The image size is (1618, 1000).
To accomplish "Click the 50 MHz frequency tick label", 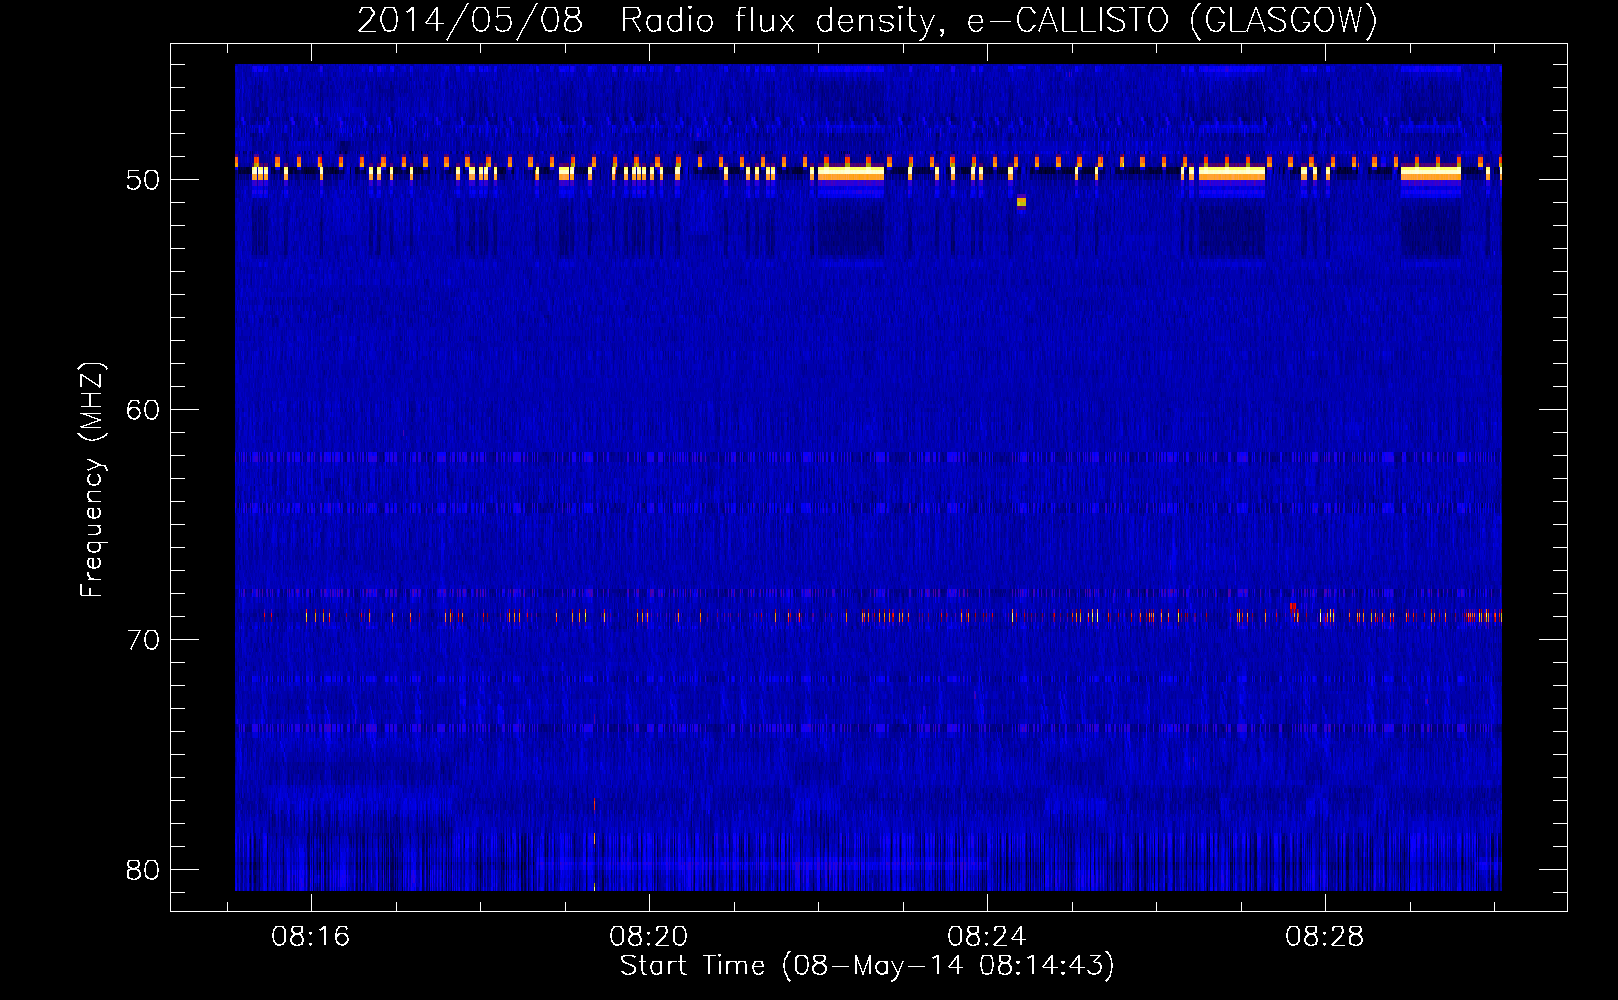I will [x=143, y=180].
